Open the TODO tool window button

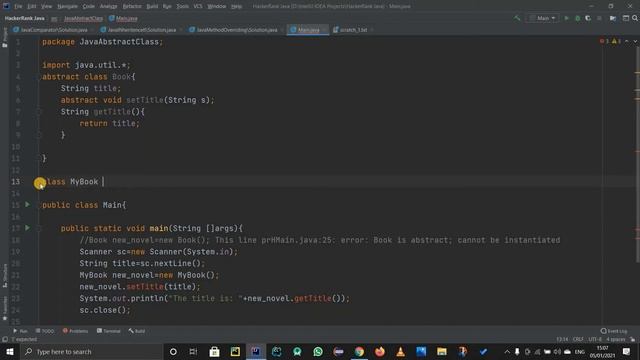pos(44,331)
